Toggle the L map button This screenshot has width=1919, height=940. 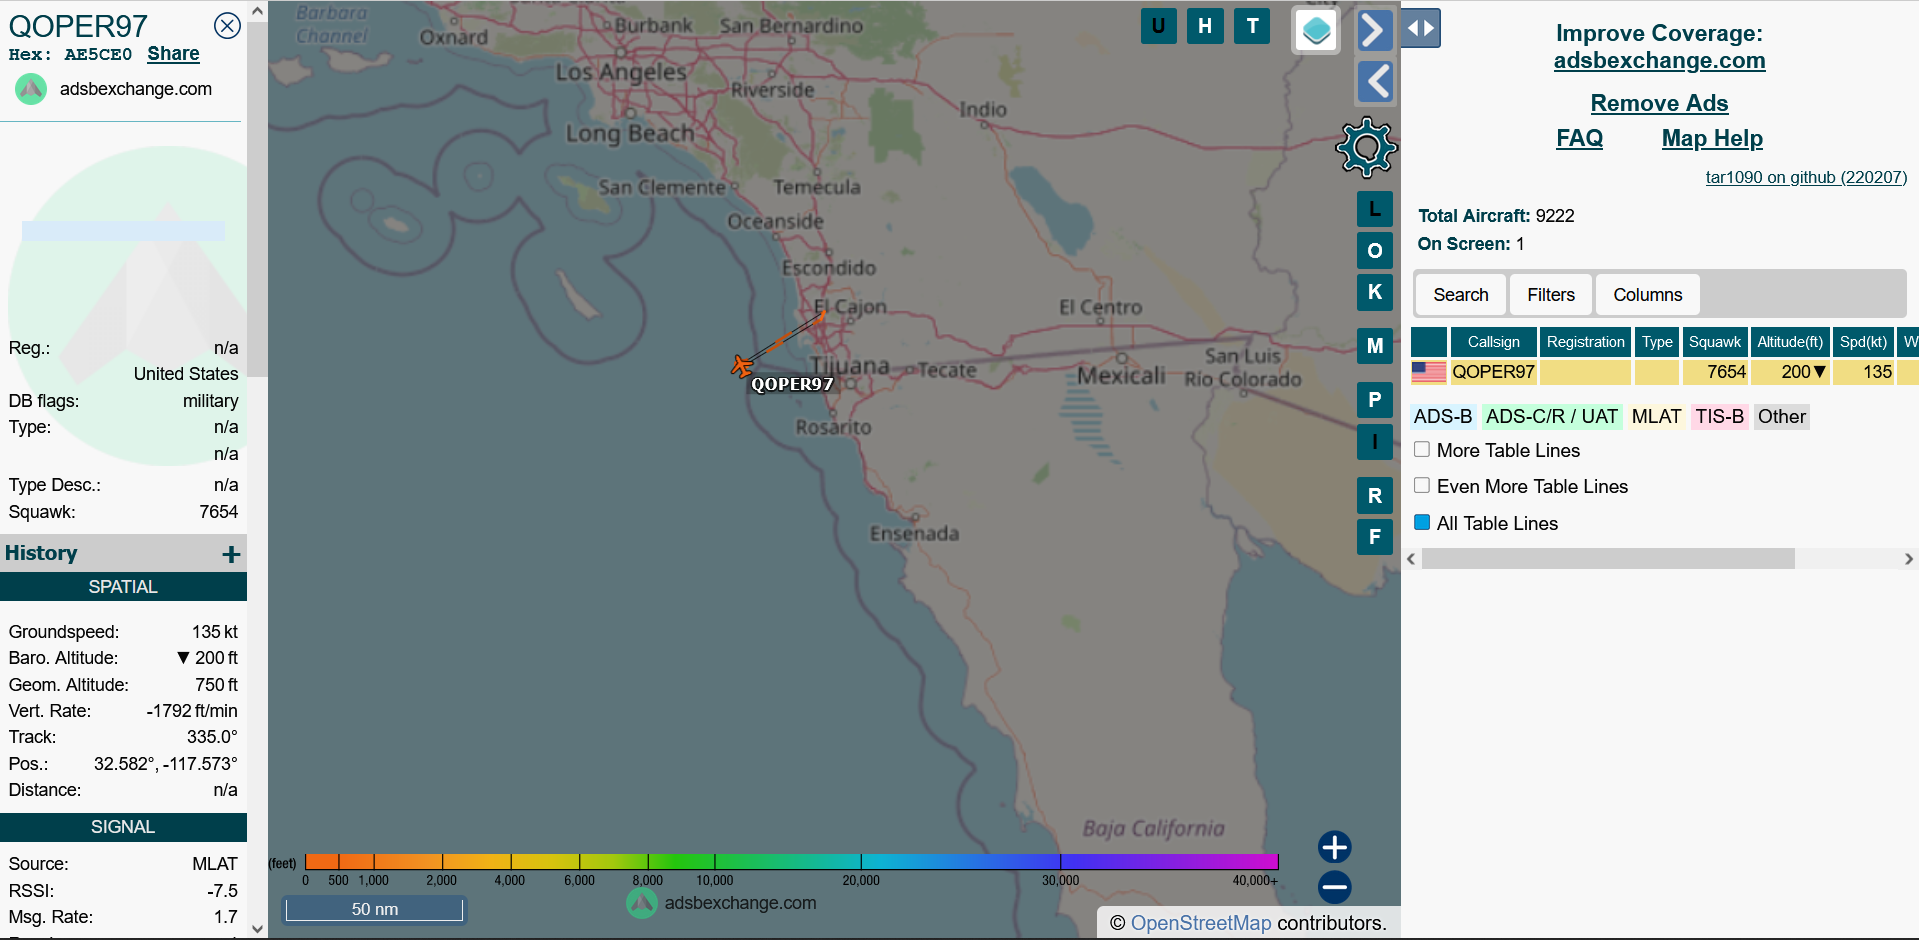[1375, 209]
